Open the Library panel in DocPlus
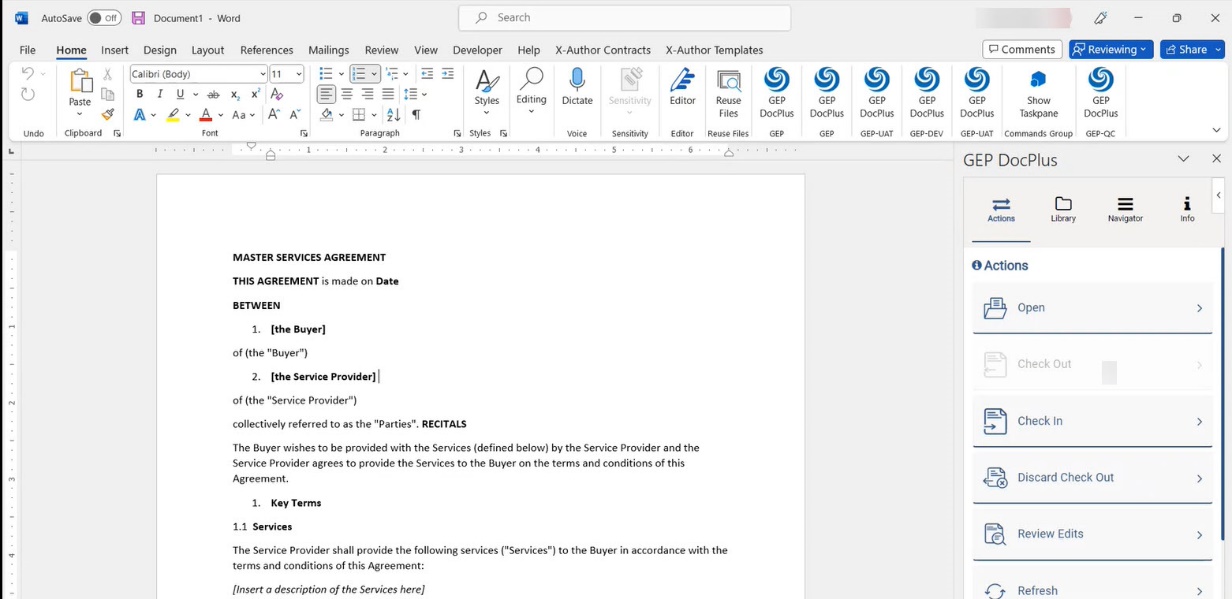Screen dimensions: 1232x599 coord(1063,209)
